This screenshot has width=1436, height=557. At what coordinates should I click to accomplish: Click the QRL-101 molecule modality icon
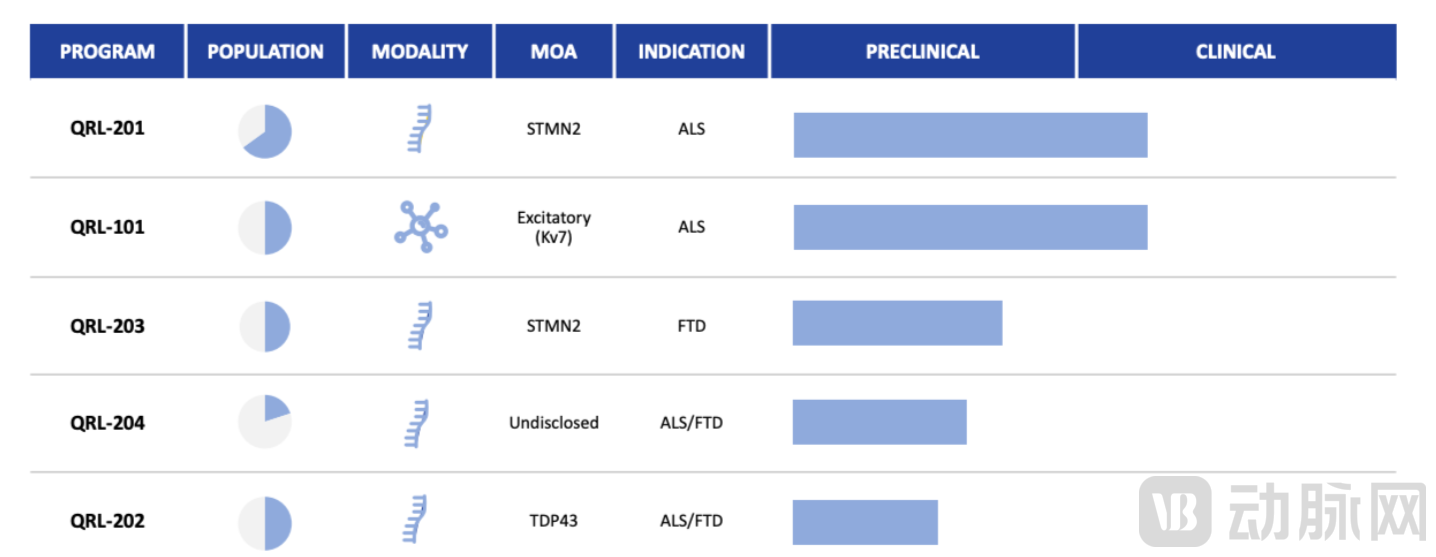coord(421,226)
